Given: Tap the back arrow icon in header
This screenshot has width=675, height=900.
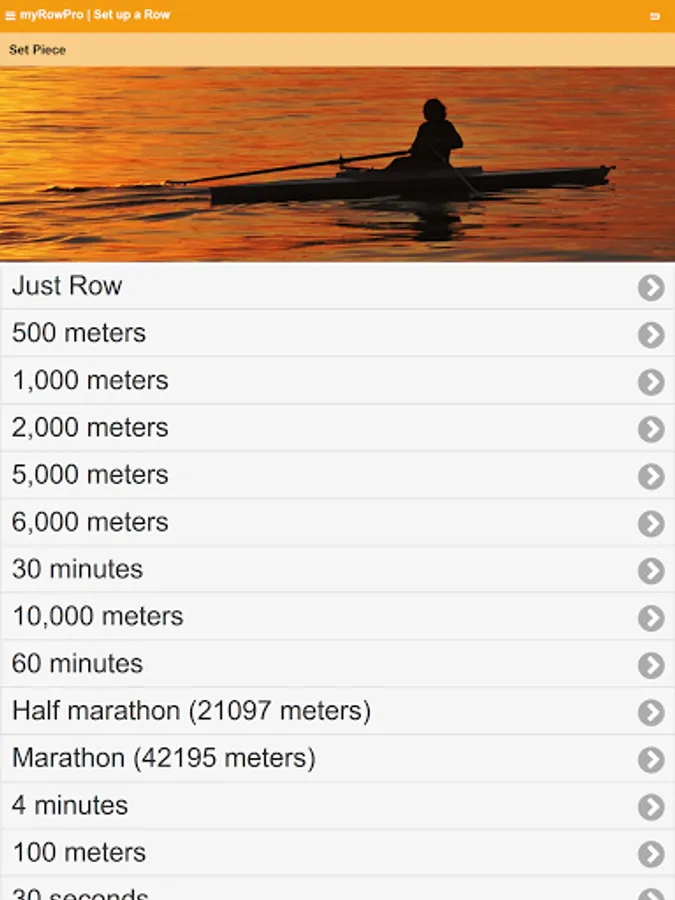Looking at the screenshot, I should coord(655,16).
